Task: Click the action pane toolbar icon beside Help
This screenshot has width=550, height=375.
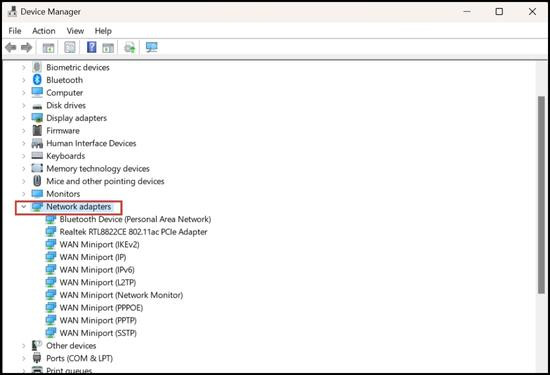Action: click(x=108, y=48)
